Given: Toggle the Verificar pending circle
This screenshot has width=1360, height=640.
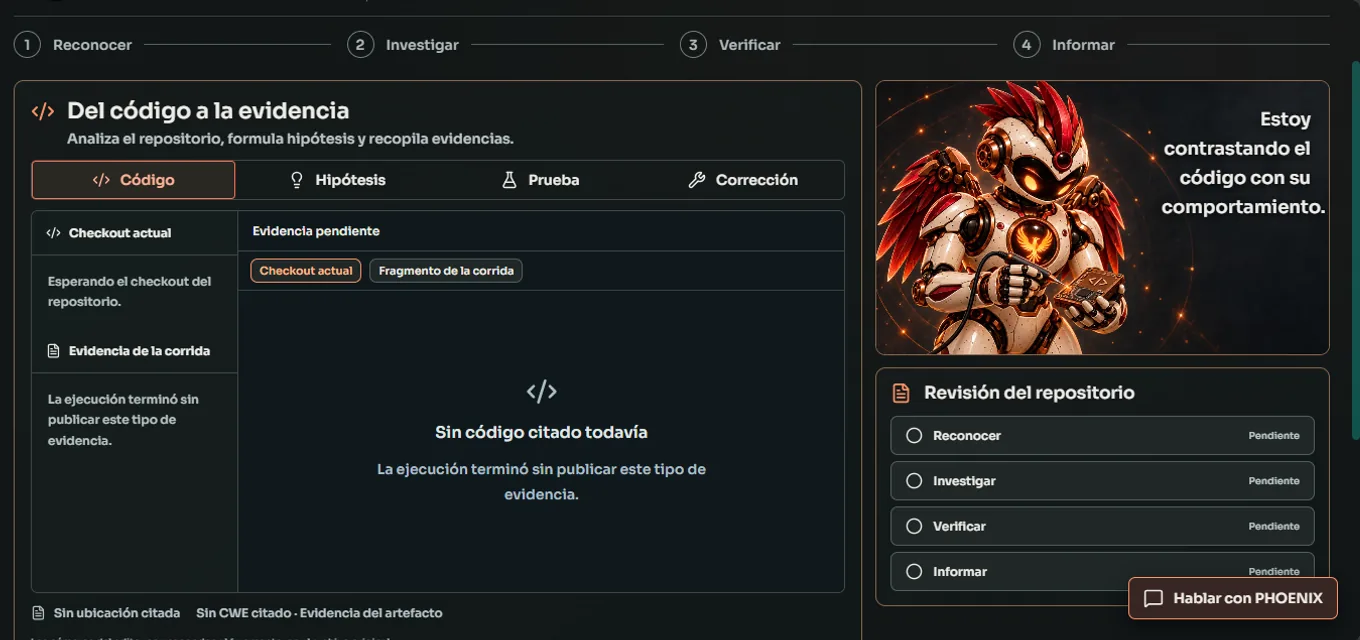Looking at the screenshot, I should tap(913, 526).
